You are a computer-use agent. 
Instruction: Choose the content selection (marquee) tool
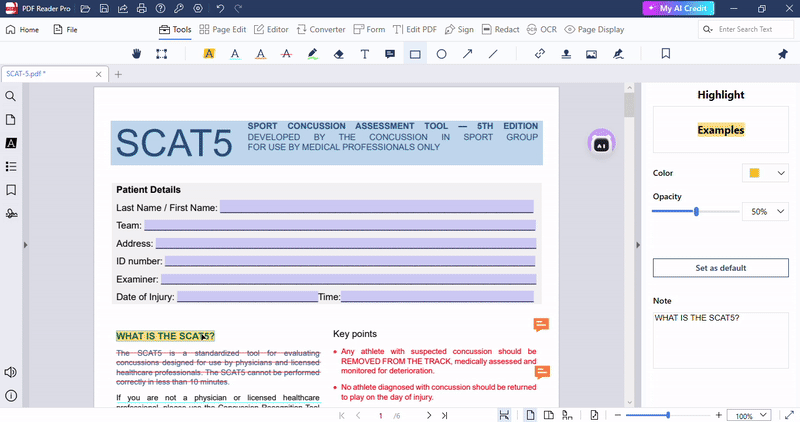[x=162, y=54]
